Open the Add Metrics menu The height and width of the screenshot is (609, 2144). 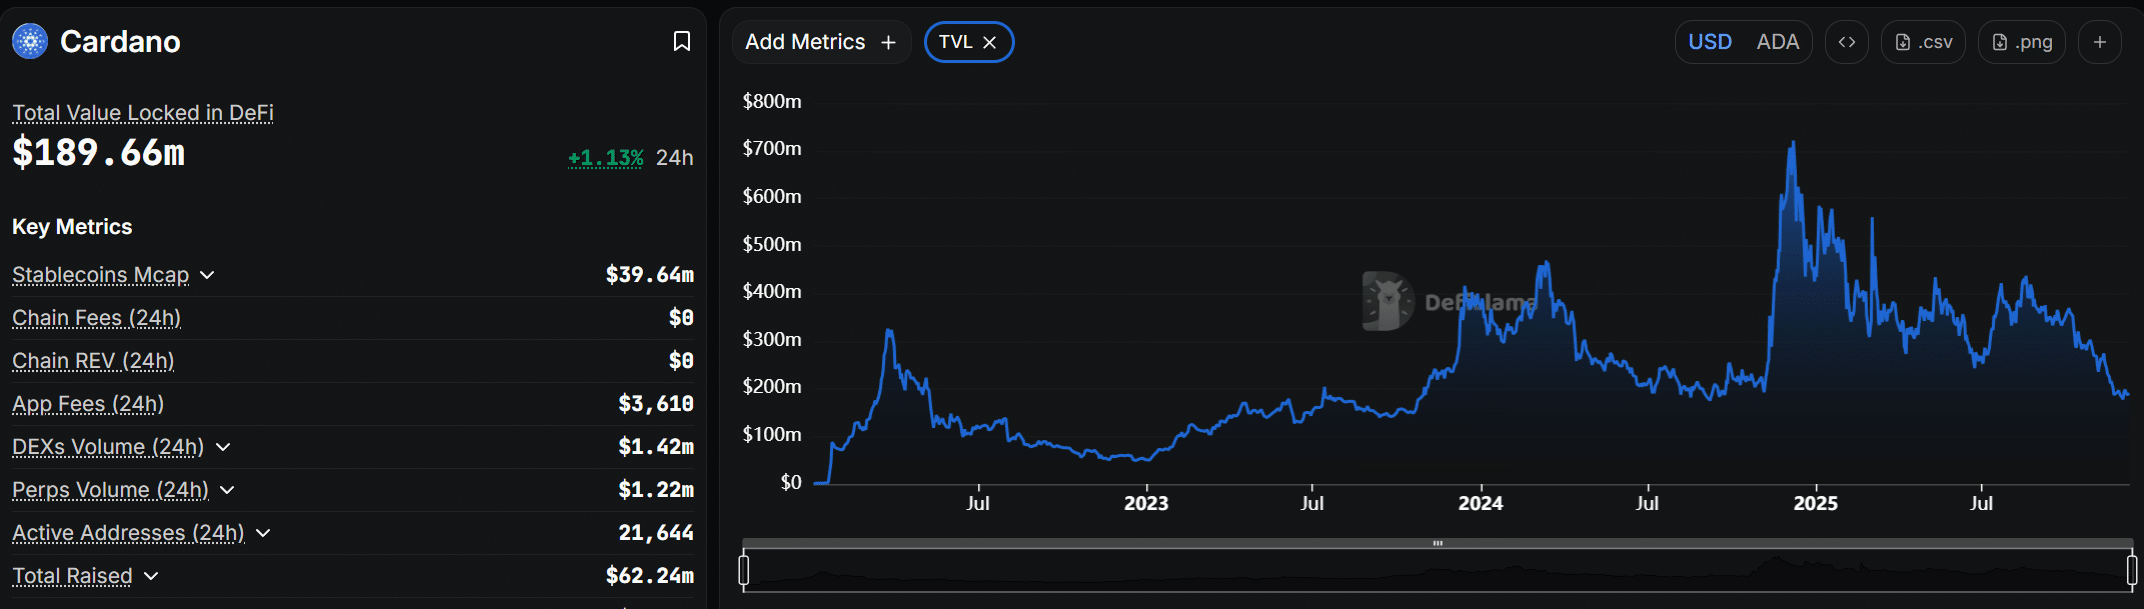[x=820, y=42]
